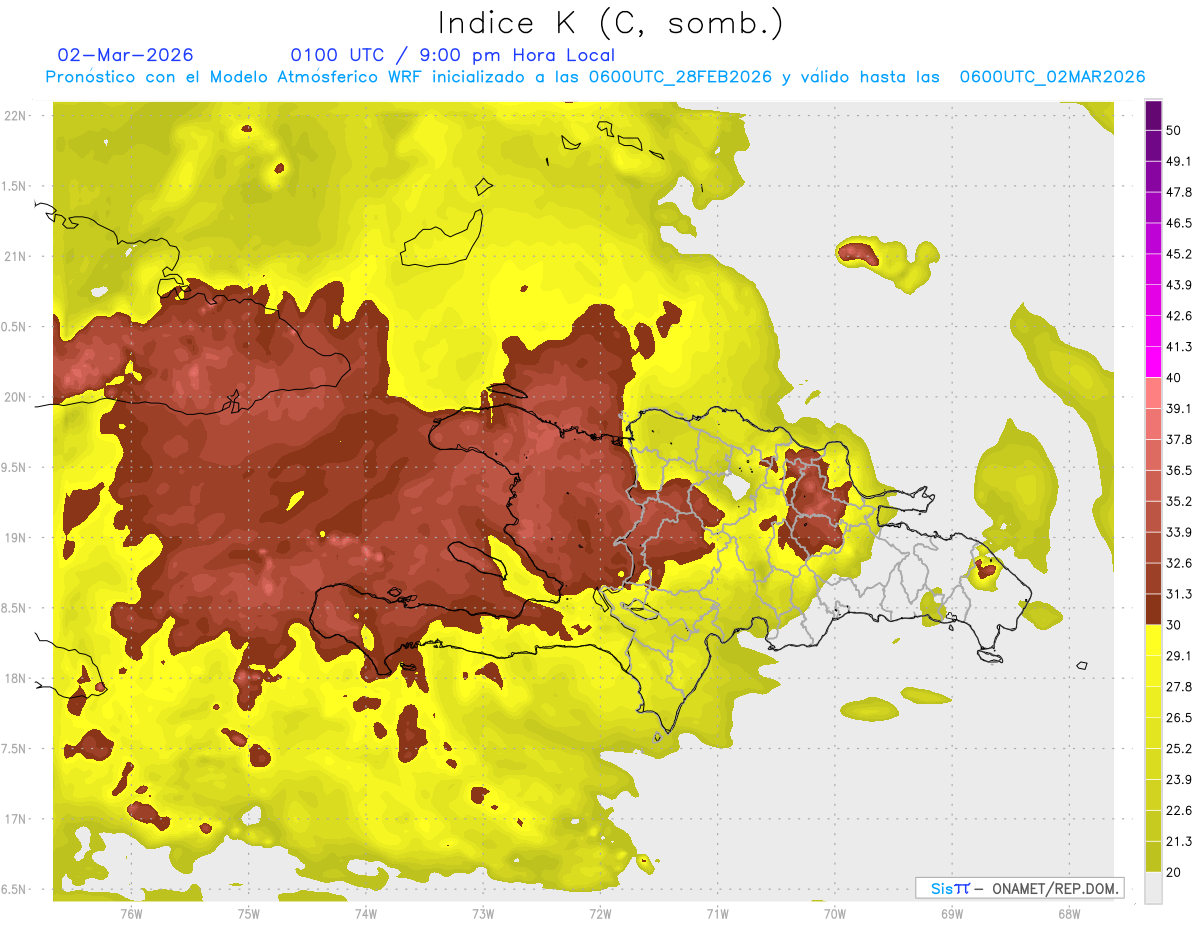Pick the gray swatch below 20 on the scale
Screen dimensions: 1200x927
click(1153, 888)
